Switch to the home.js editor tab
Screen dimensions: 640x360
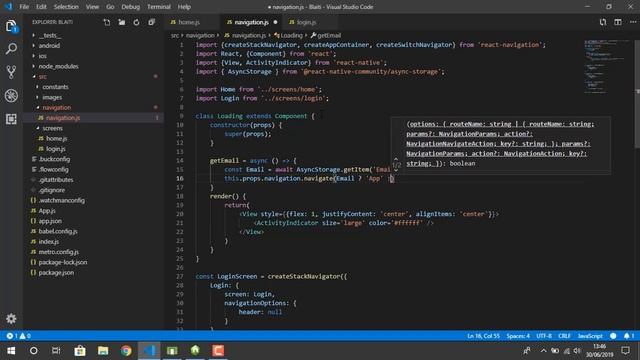(189, 22)
